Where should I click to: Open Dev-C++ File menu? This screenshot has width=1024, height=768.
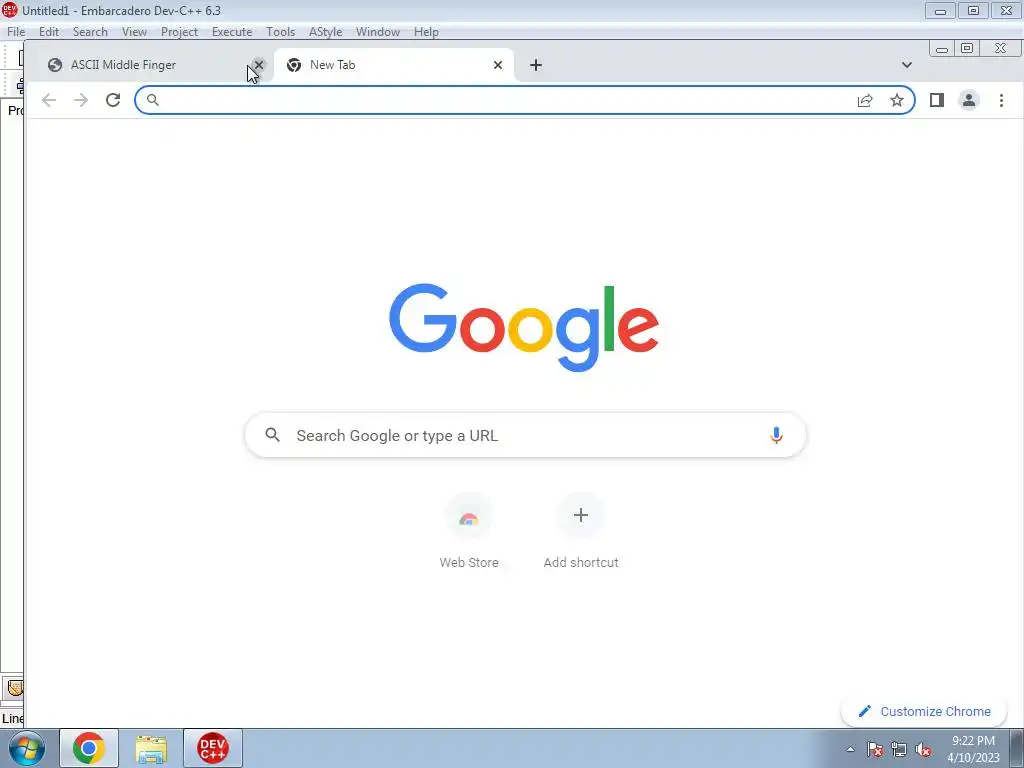coord(16,31)
